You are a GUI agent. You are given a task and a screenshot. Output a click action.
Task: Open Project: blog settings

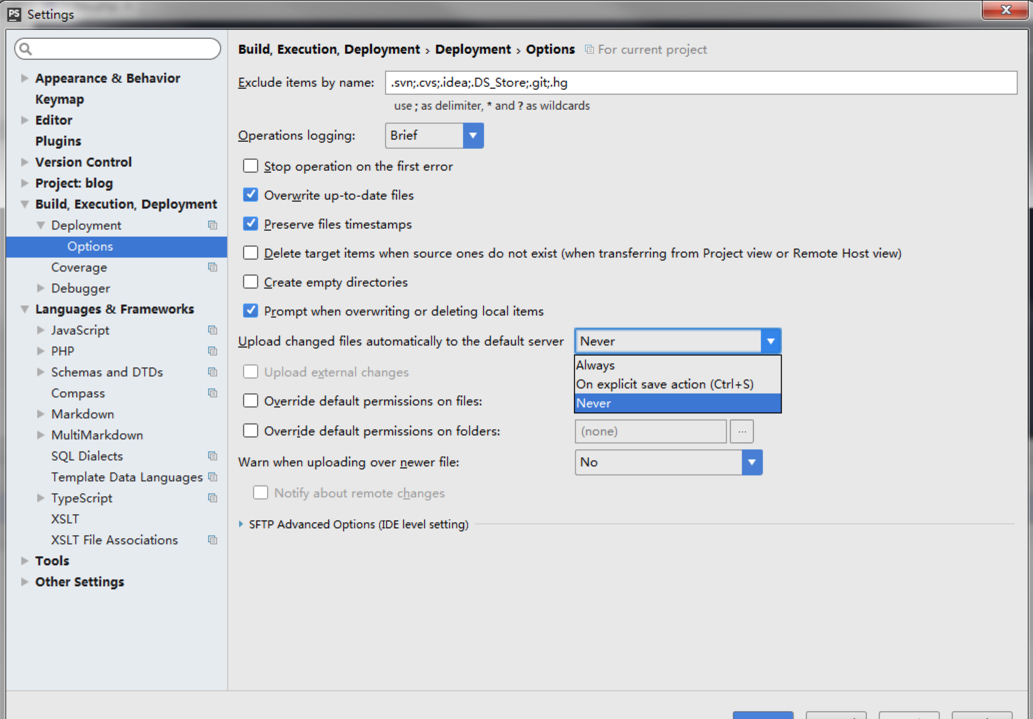[x=74, y=183]
